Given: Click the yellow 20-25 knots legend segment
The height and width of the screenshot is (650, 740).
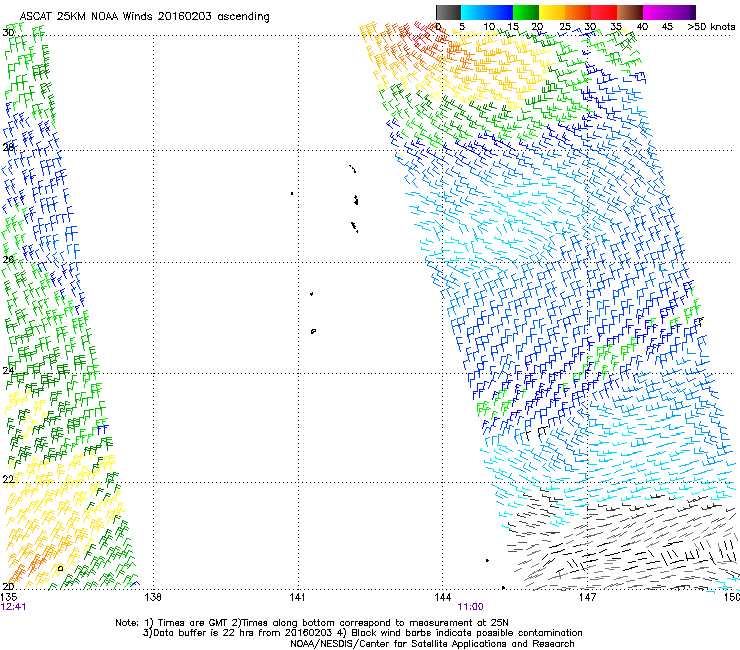Looking at the screenshot, I should click(x=552, y=12).
